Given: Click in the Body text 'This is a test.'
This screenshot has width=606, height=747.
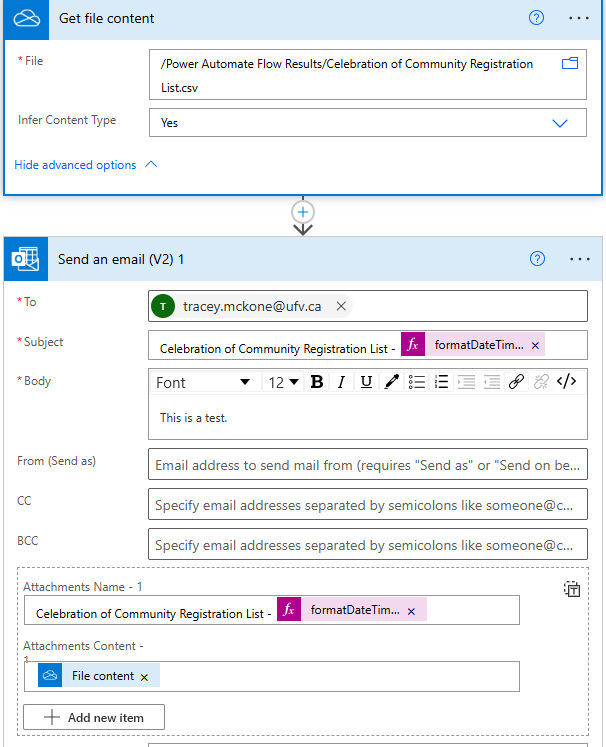Looking at the screenshot, I should pos(193,418).
